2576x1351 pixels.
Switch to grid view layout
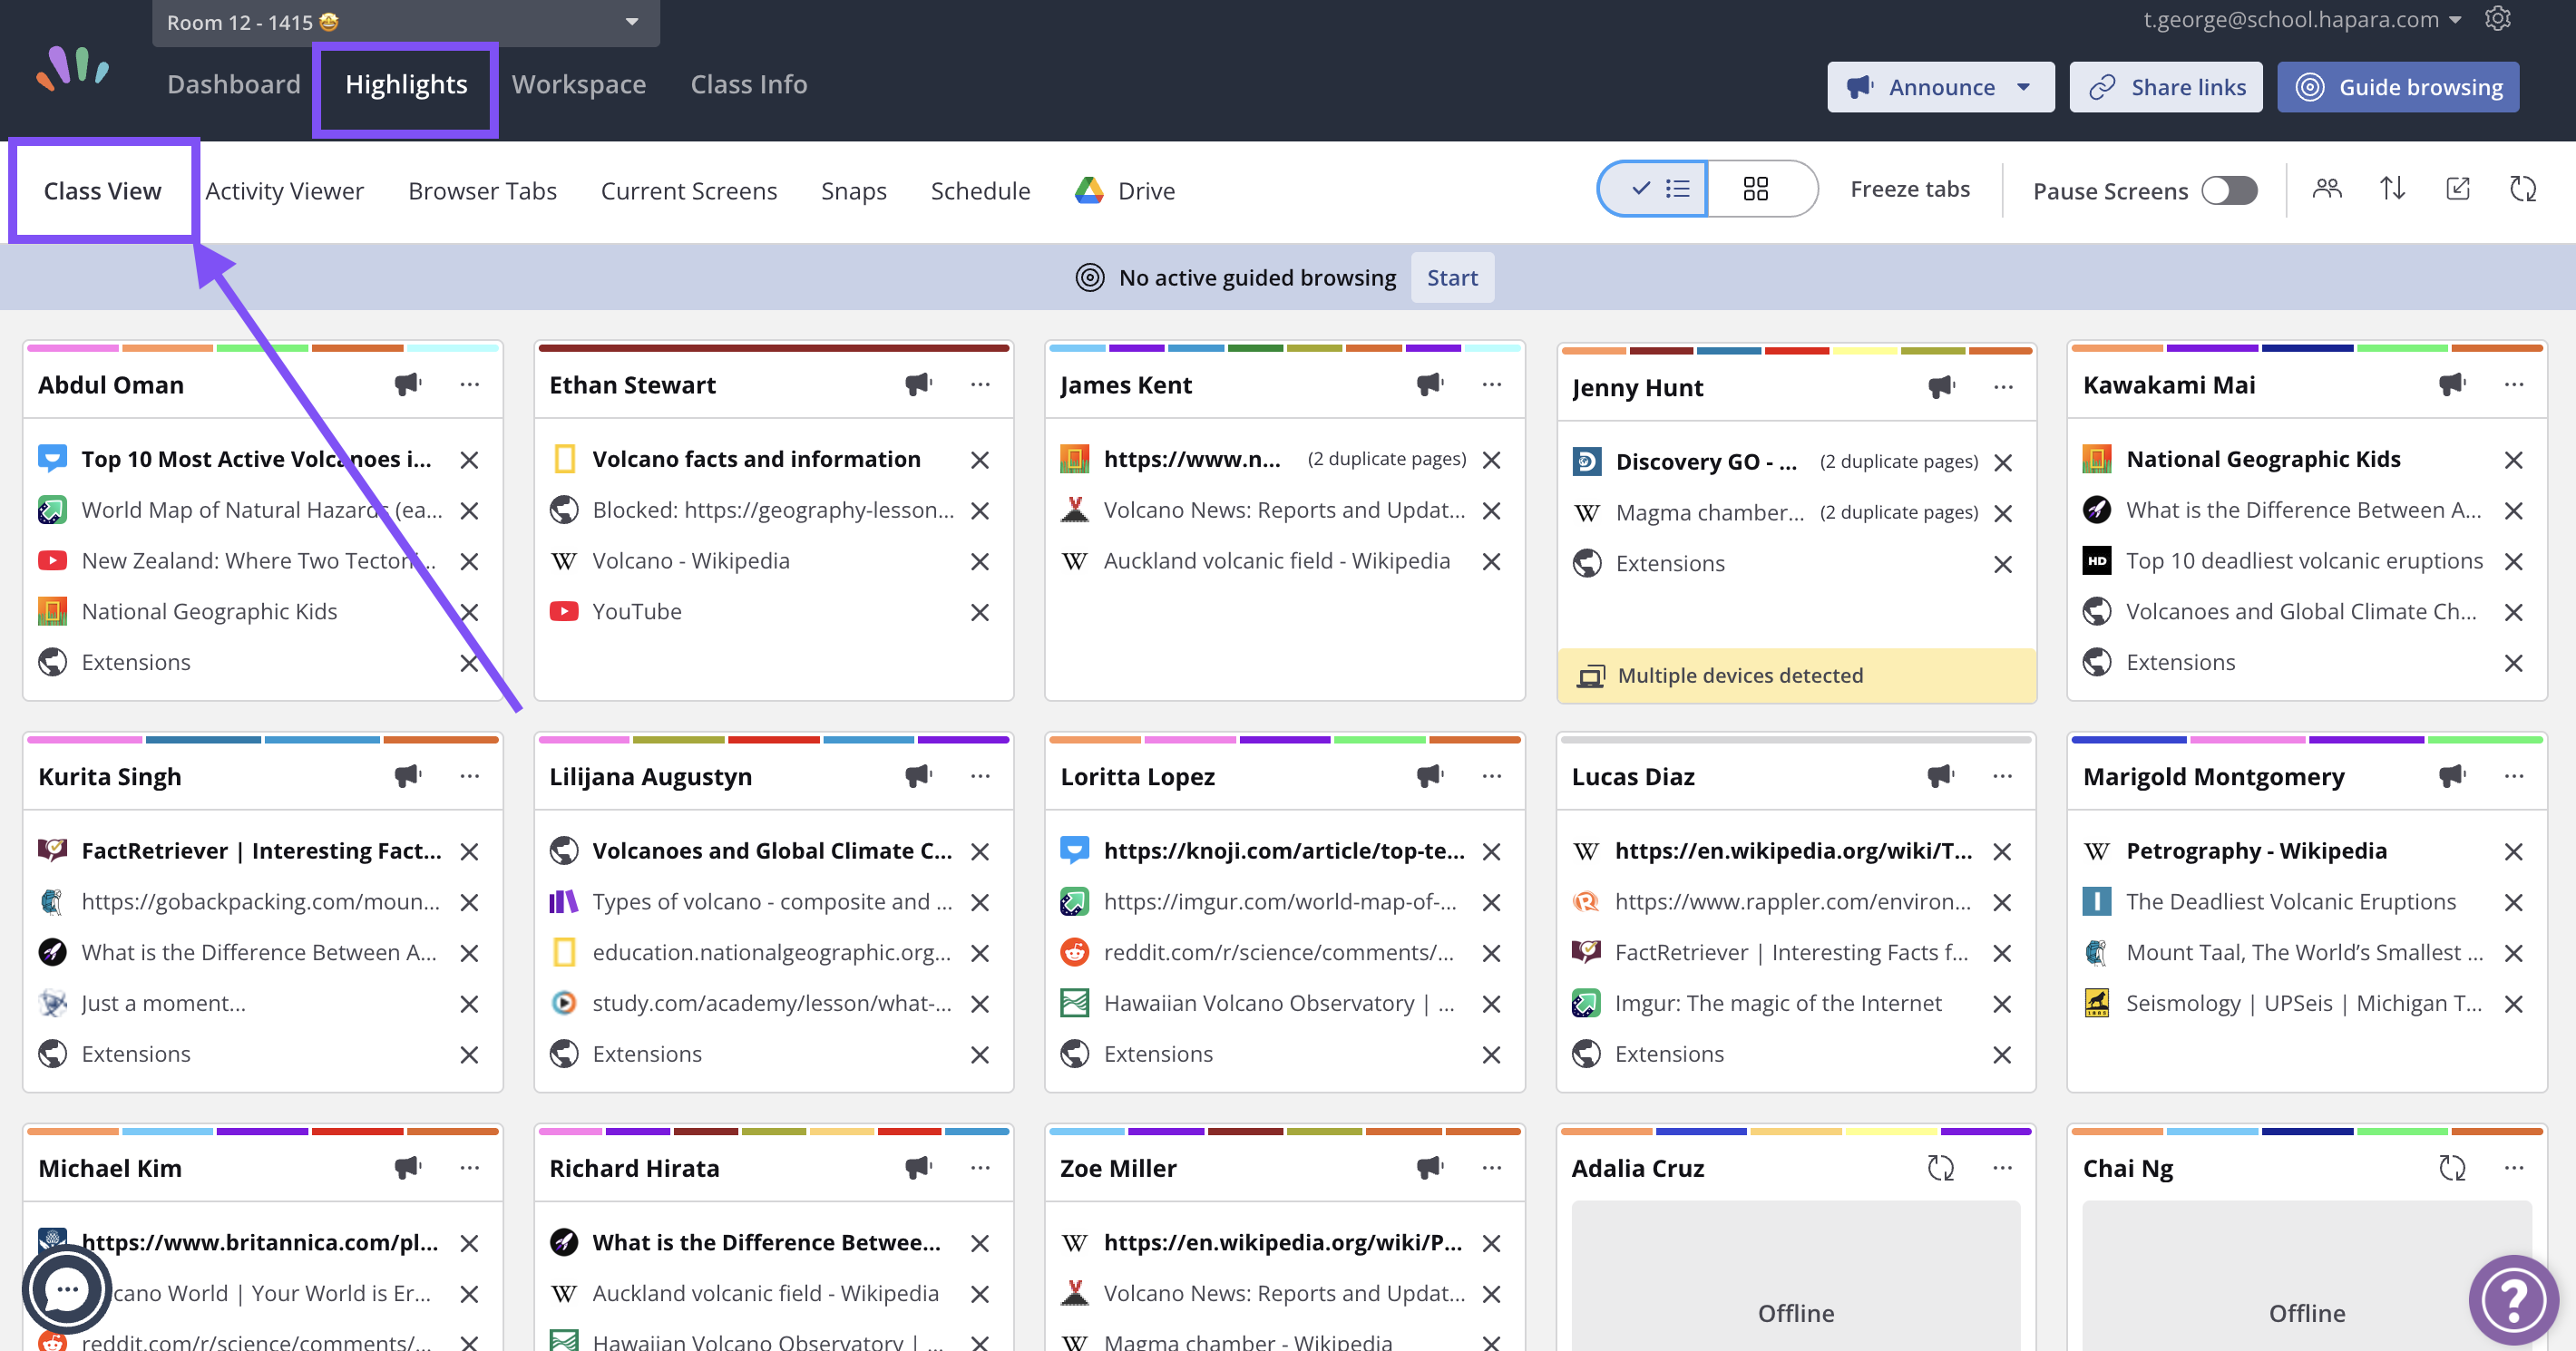[x=1761, y=188]
